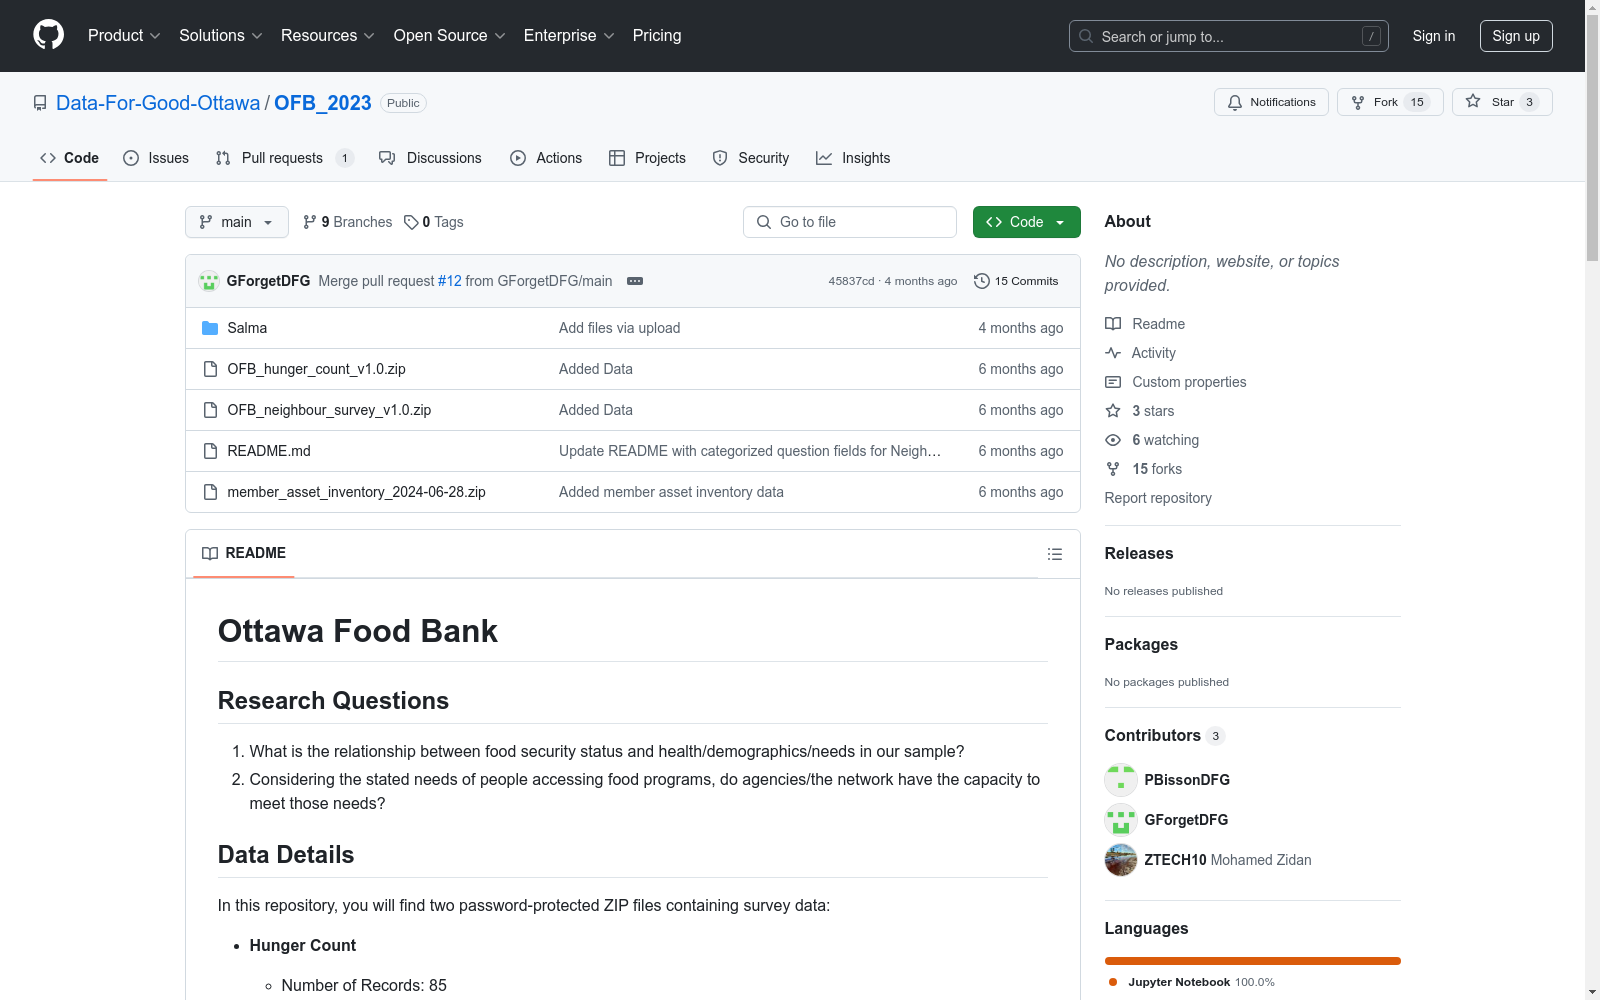Expand the Open Source menu
Image resolution: width=1600 pixels, height=1000 pixels.
[450, 36]
